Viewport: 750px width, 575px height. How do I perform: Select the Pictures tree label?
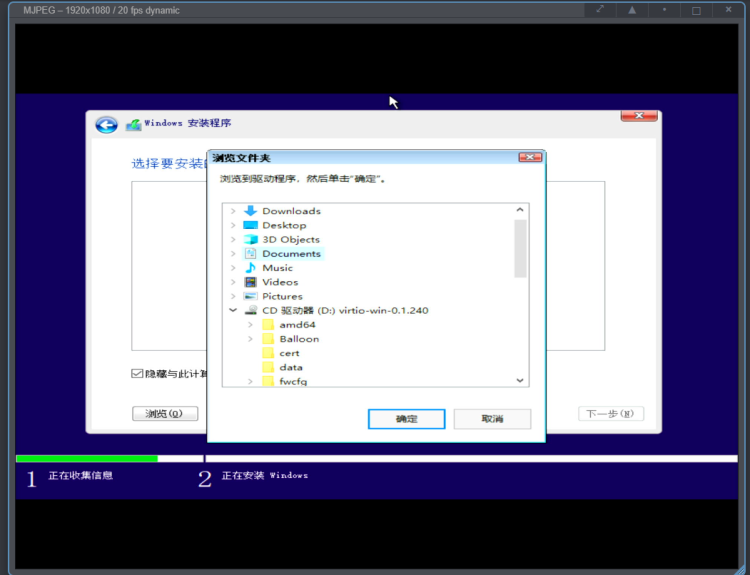(x=282, y=296)
